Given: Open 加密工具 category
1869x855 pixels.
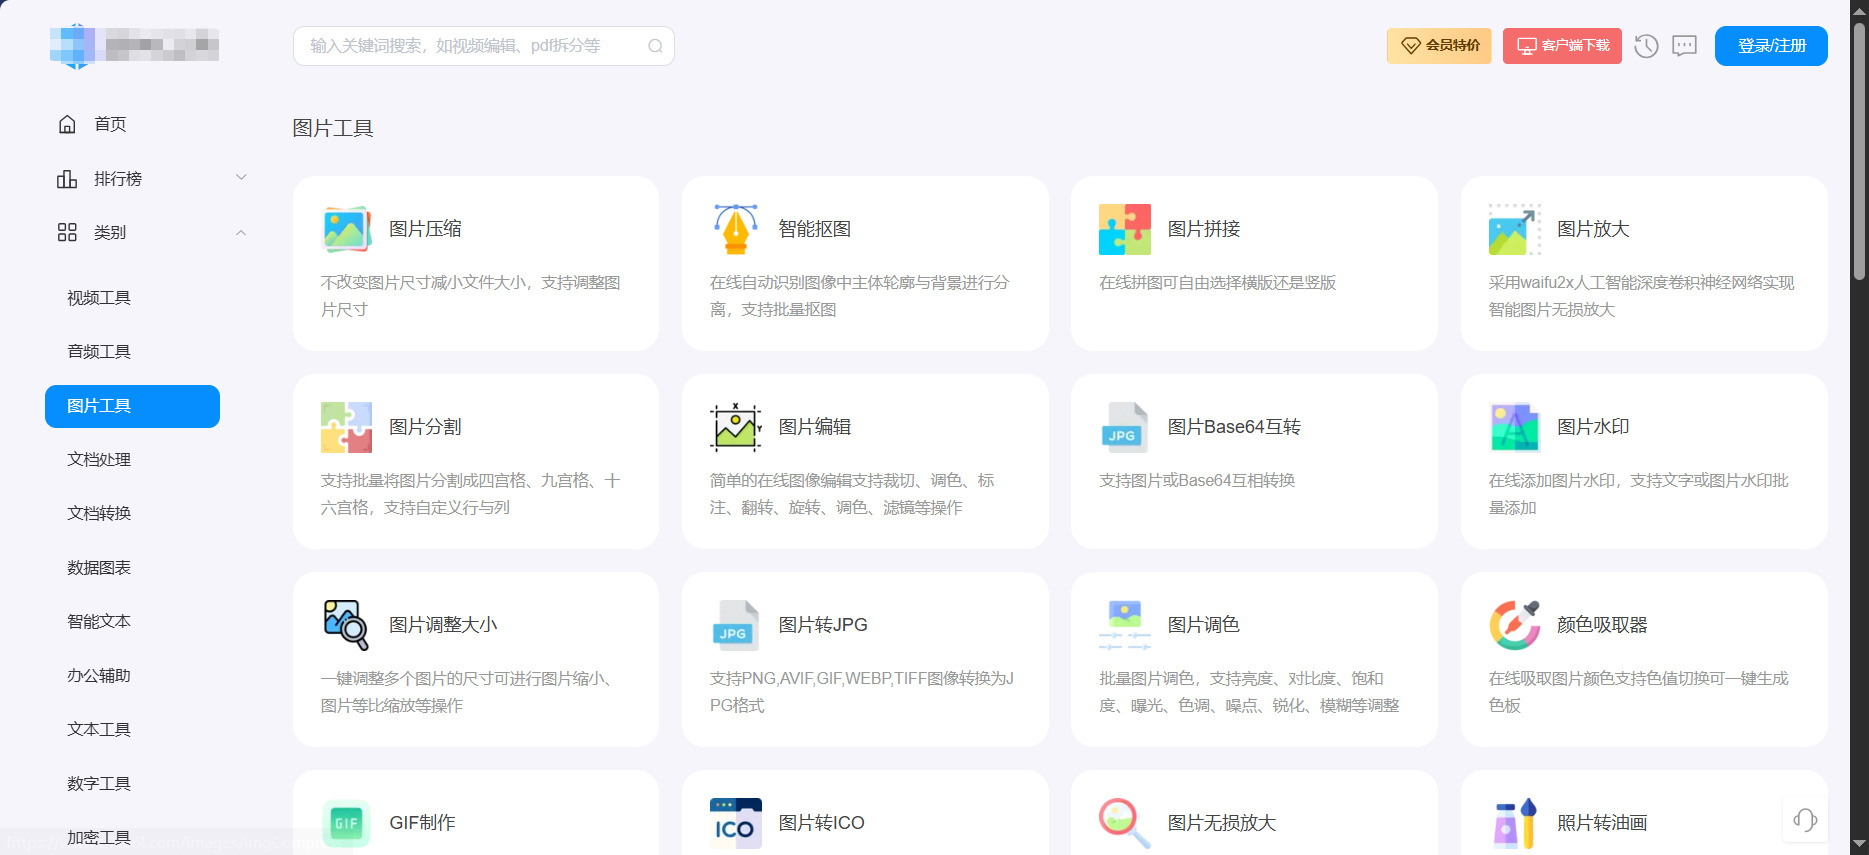Looking at the screenshot, I should (x=99, y=838).
